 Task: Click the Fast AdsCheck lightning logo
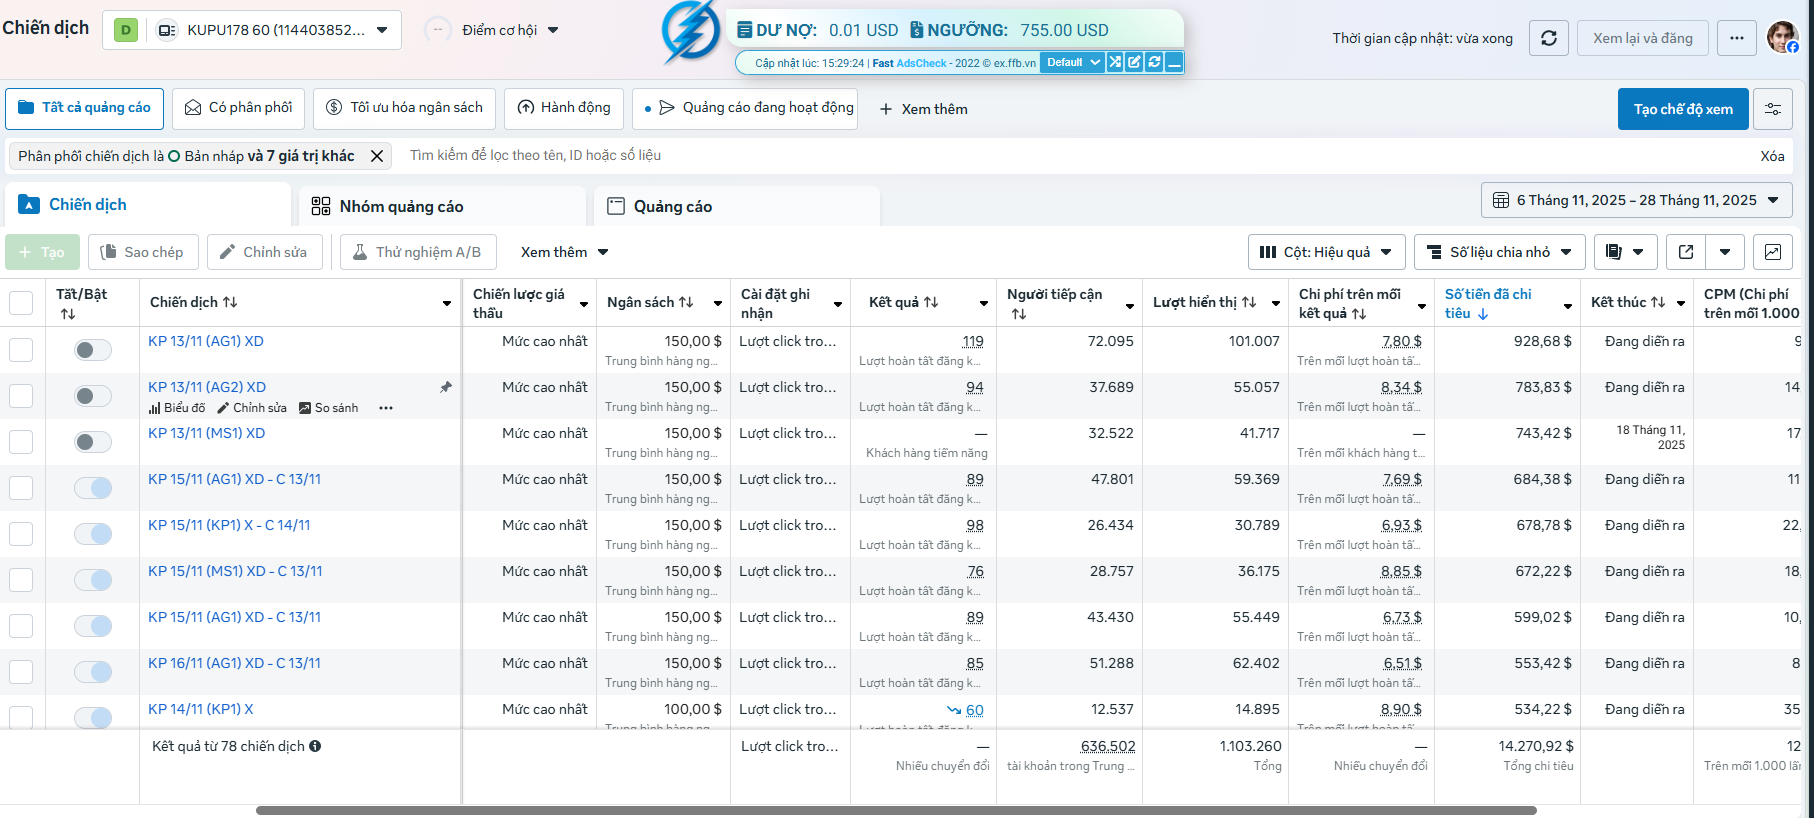coord(691,33)
